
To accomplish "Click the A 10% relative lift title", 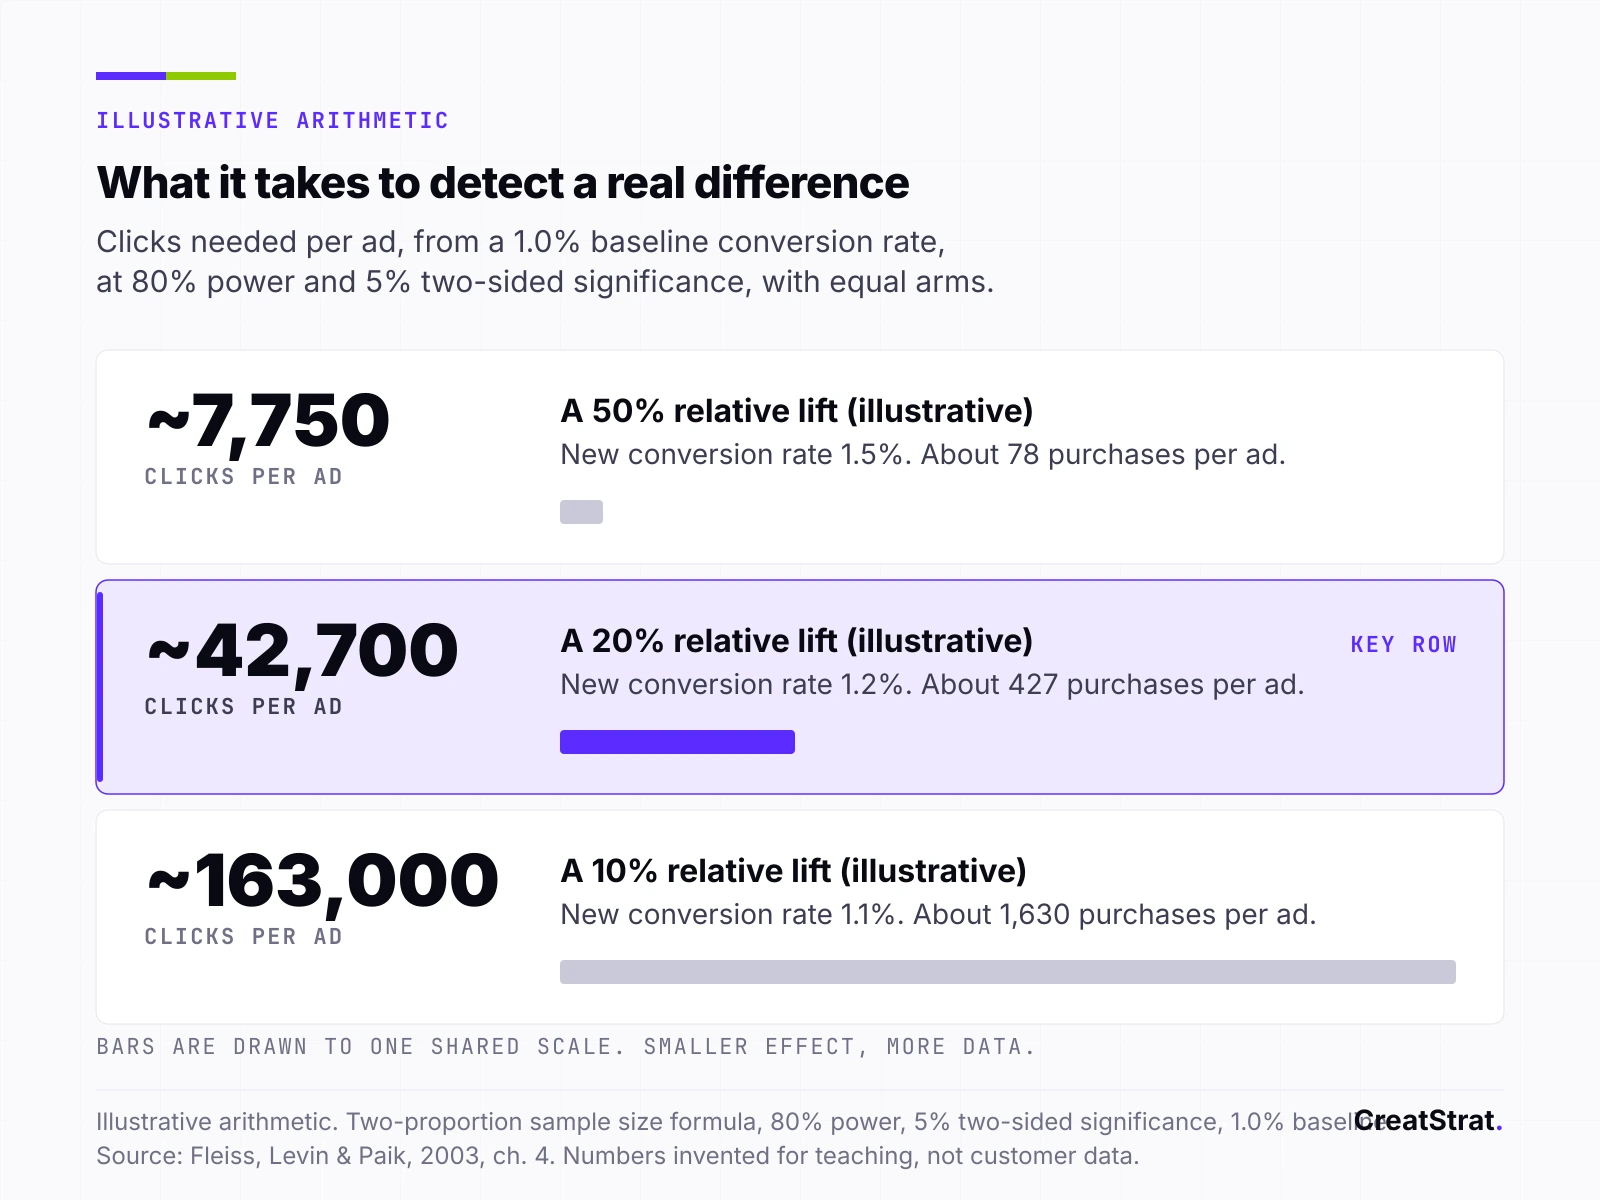I will coord(793,871).
